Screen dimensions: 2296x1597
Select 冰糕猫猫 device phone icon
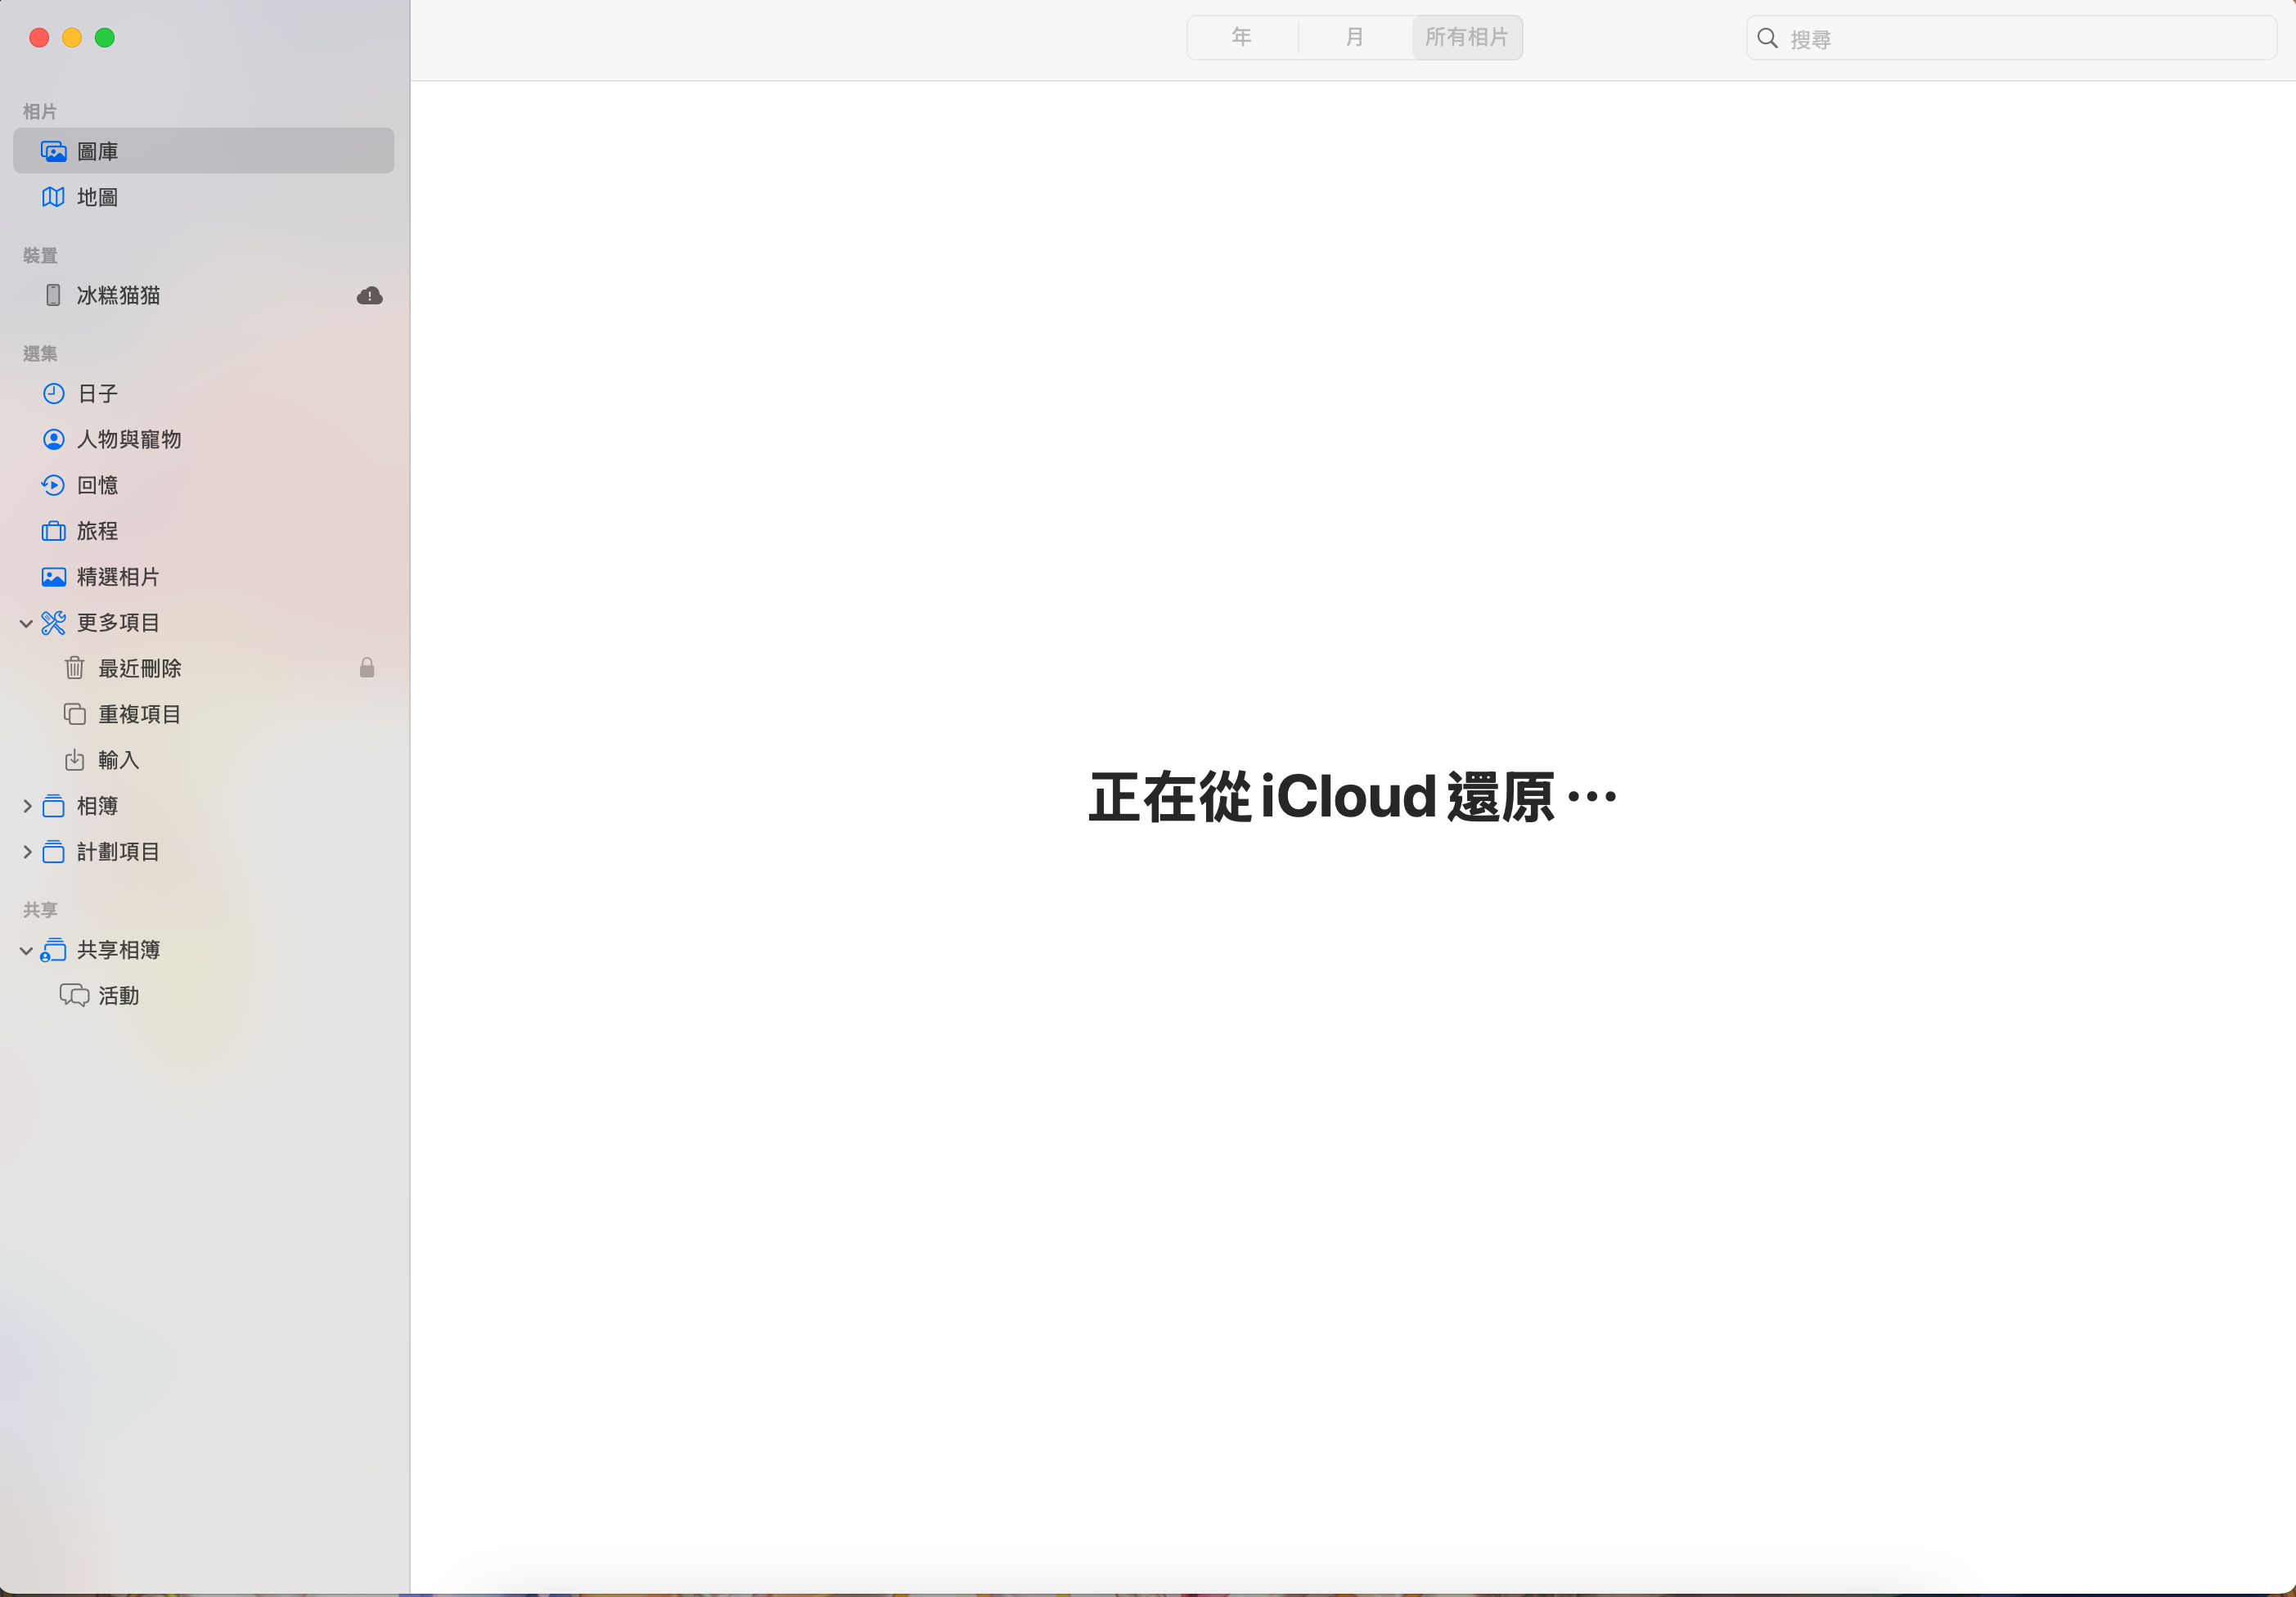53,295
